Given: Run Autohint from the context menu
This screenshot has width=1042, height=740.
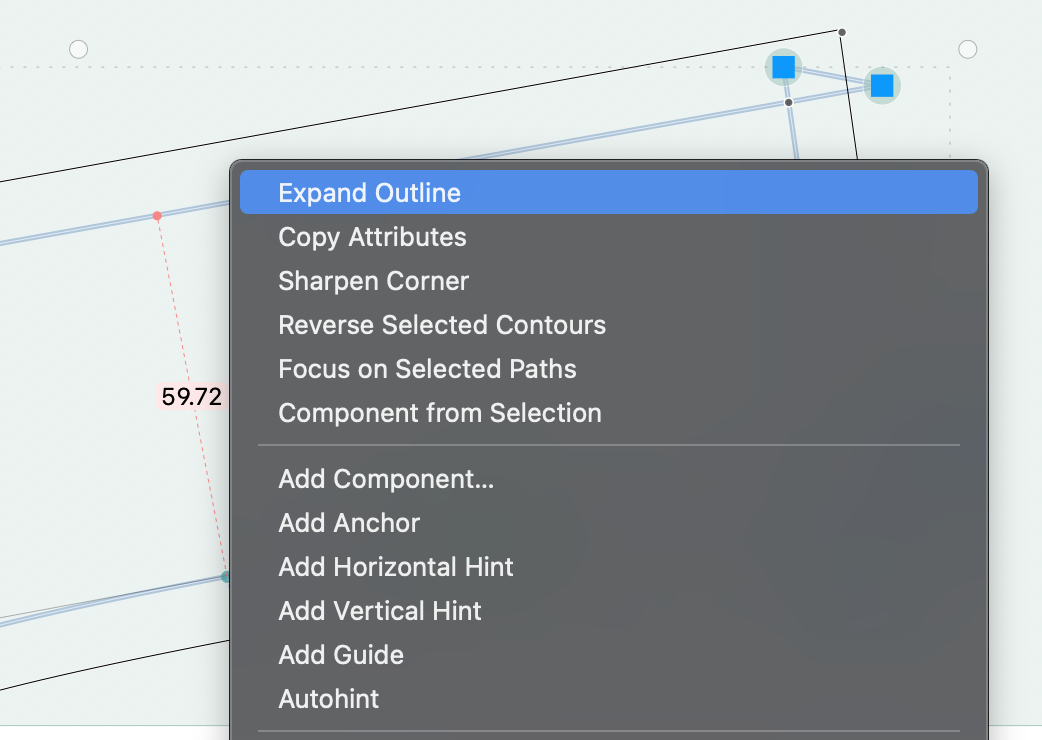Looking at the screenshot, I should pyautogui.click(x=329, y=699).
